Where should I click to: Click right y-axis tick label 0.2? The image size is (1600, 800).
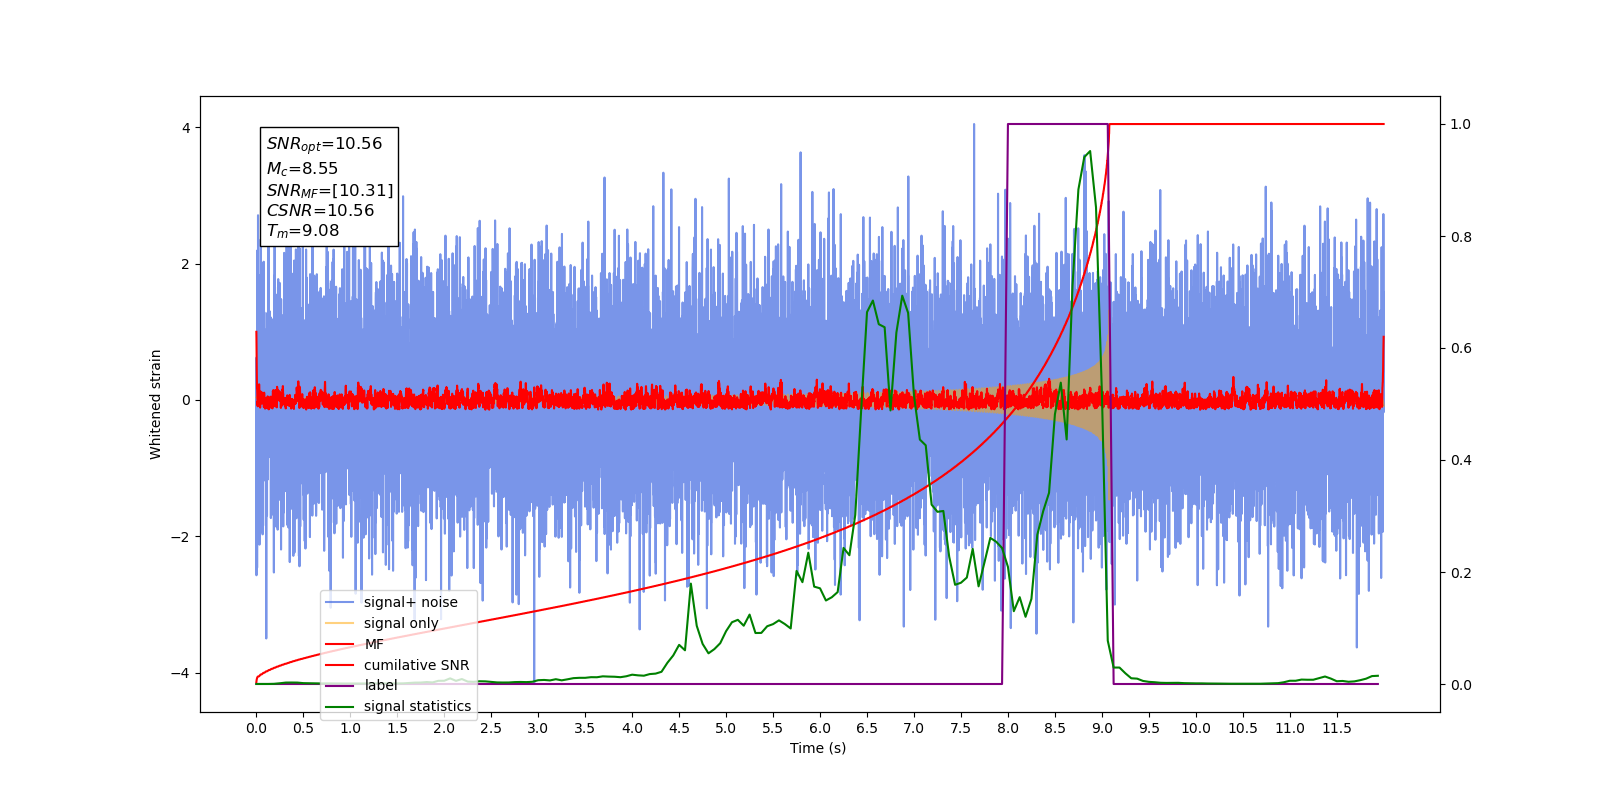pyautogui.click(x=1461, y=573)
